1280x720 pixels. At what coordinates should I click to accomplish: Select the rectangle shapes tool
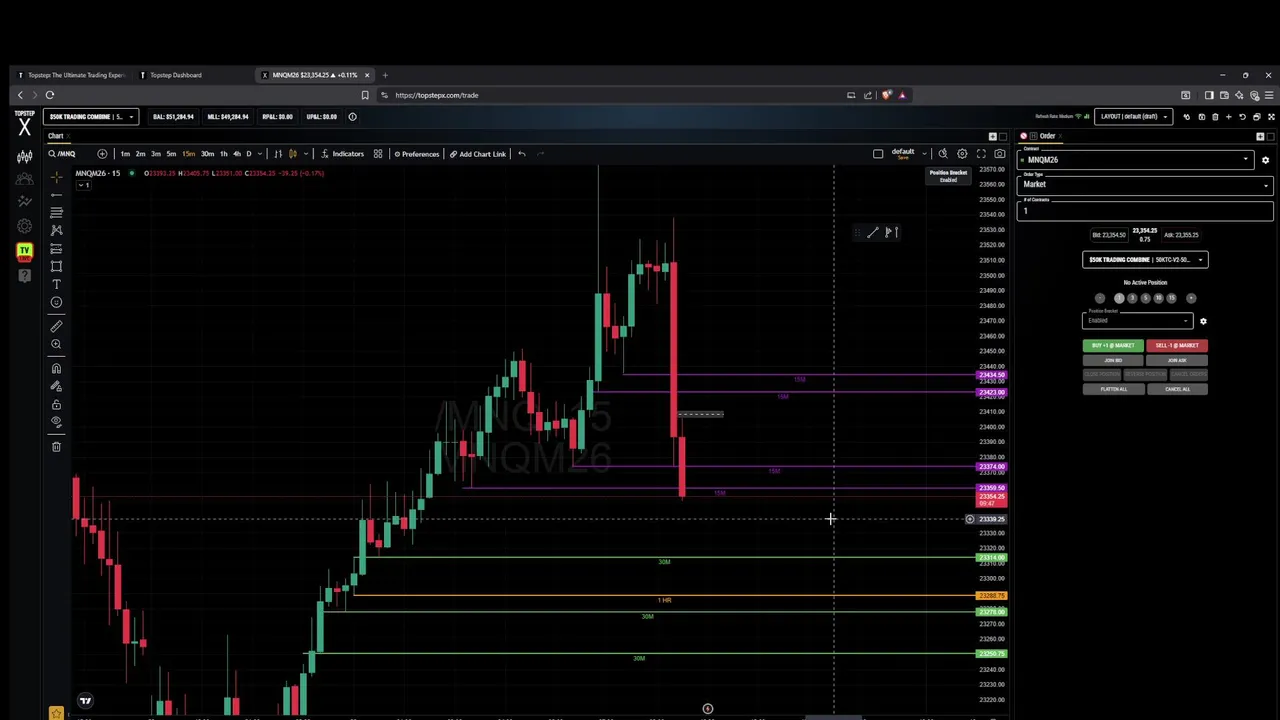pyautogui.click(x=56, y=266)
